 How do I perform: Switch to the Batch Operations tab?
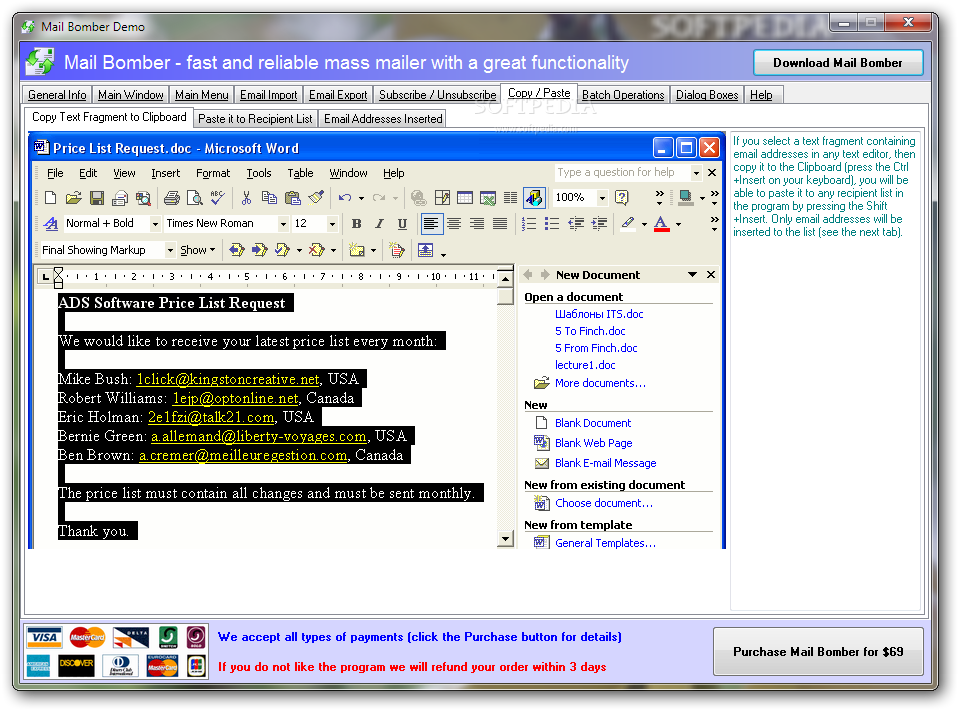[623, 95]
